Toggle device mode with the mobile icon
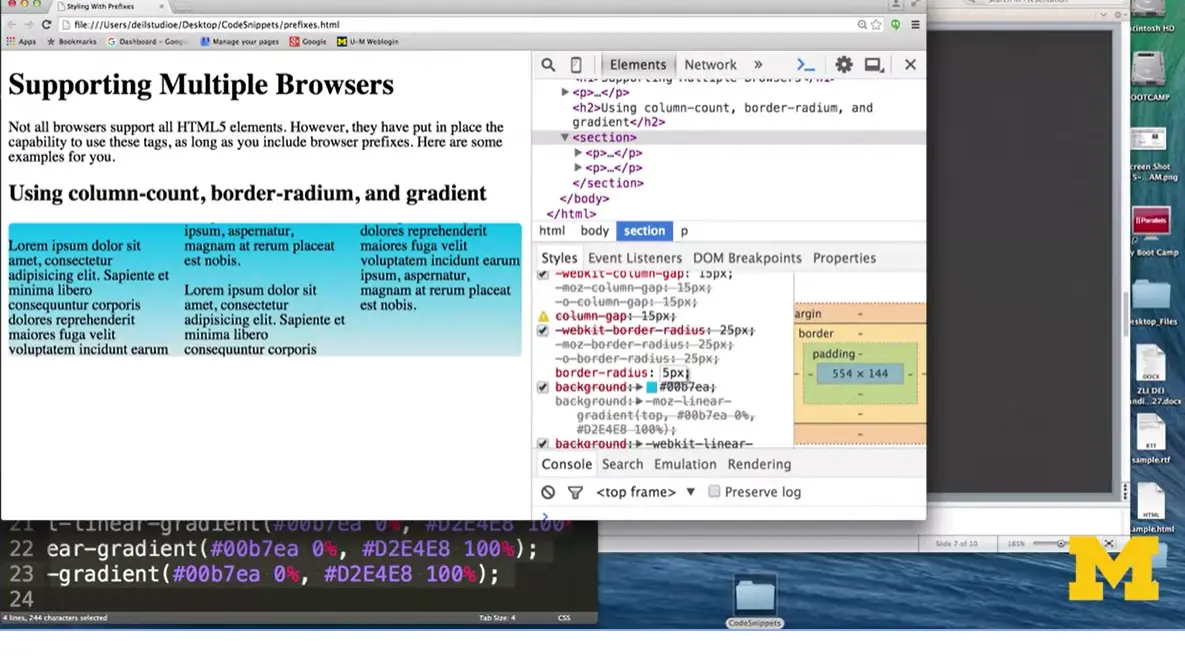 tap(576, 63)
